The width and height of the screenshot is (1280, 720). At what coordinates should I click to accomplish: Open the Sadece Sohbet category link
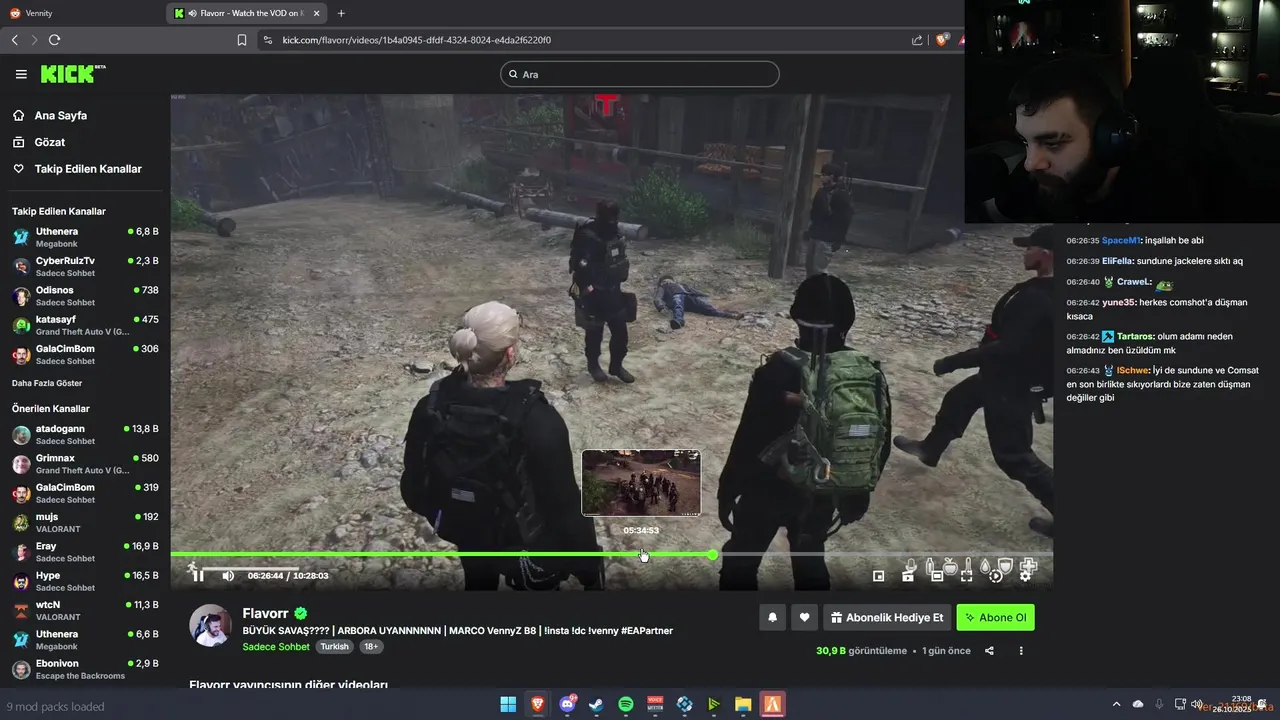tap(276, 646)
